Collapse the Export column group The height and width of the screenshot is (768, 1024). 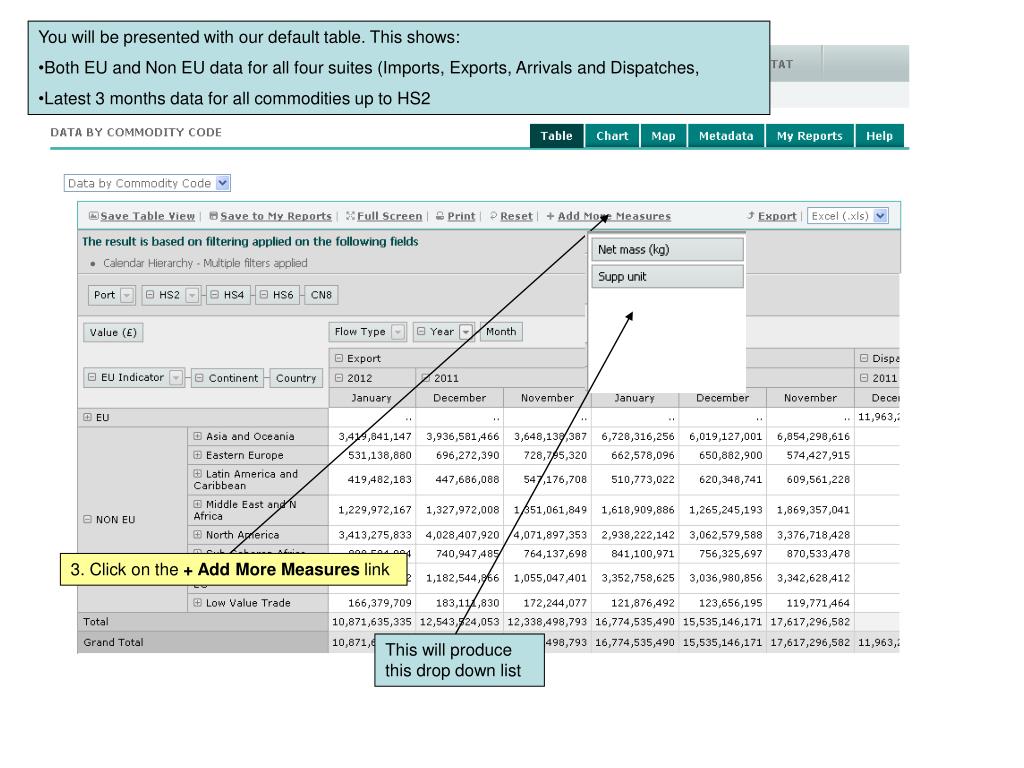pos(339,359)
